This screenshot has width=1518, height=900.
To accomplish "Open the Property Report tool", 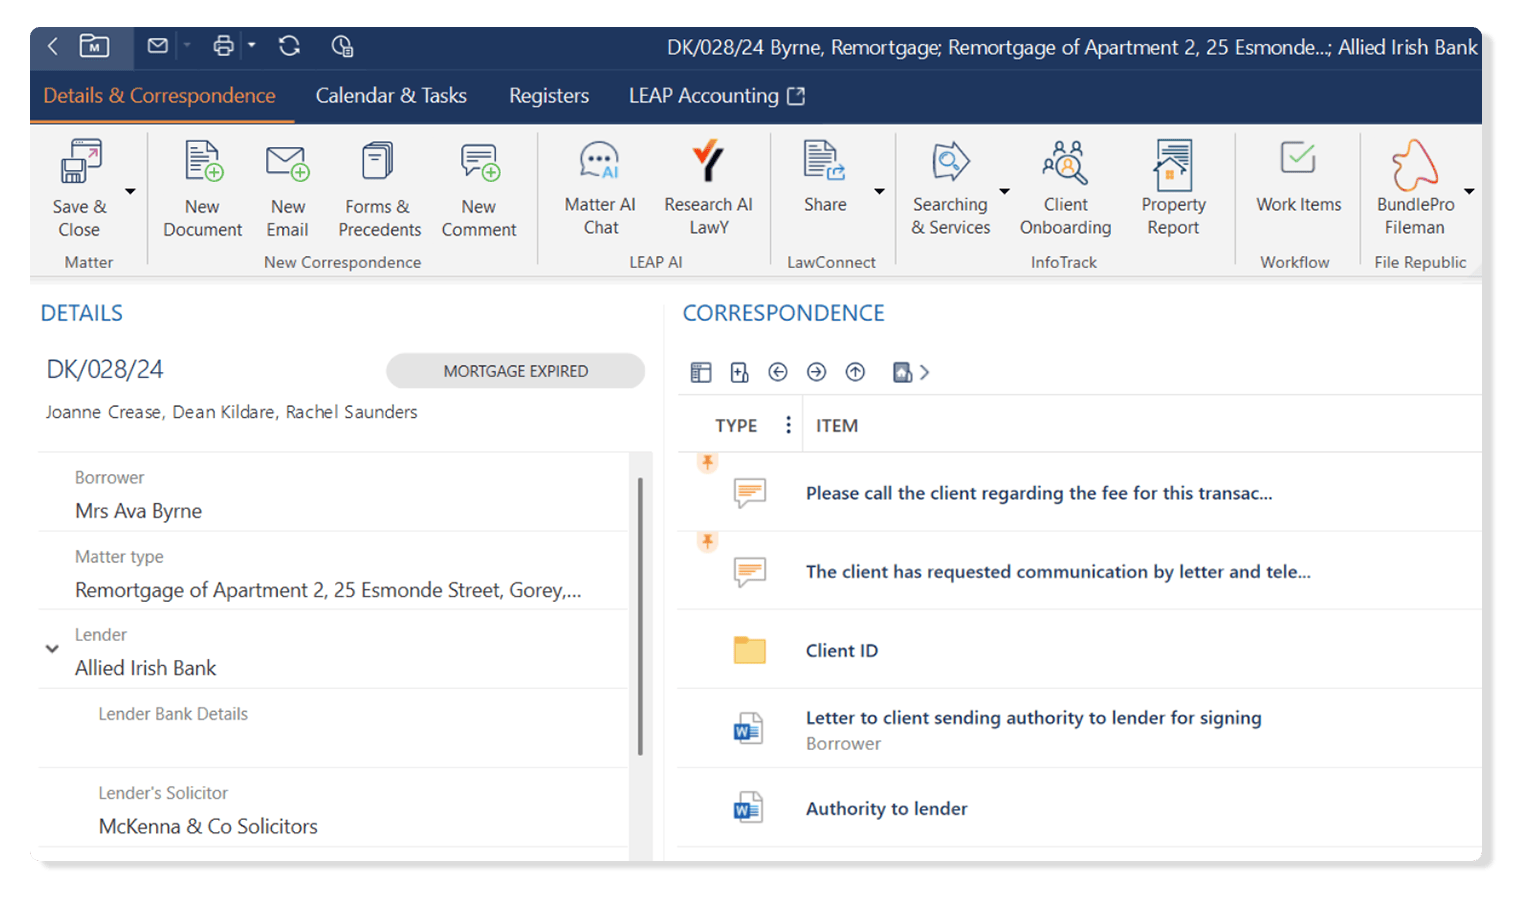I will tap(1173, 188).
